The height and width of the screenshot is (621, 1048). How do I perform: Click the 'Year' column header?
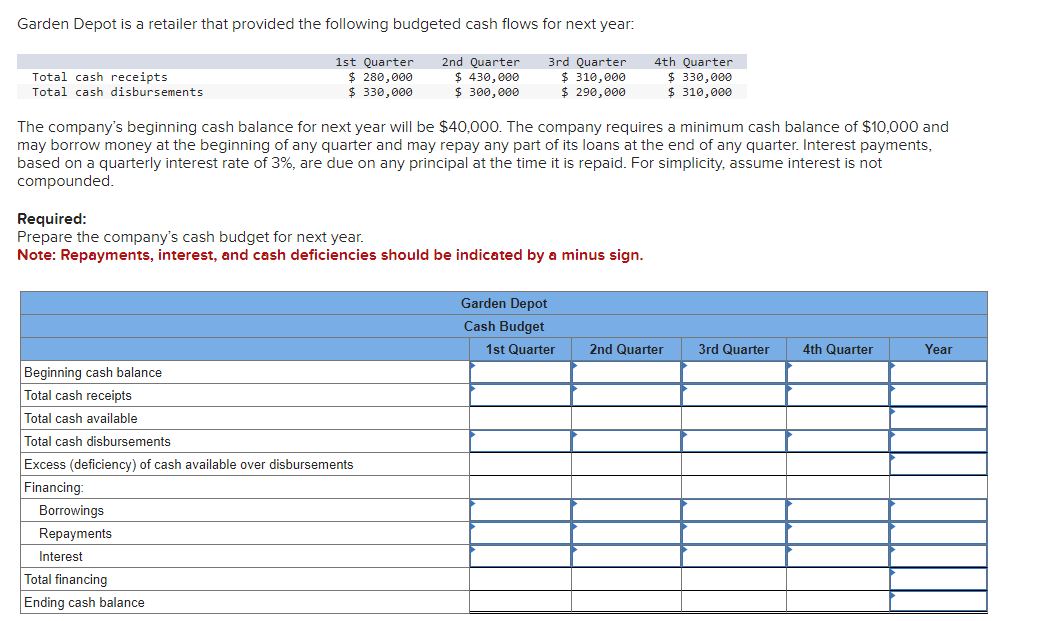click(938, 350)
